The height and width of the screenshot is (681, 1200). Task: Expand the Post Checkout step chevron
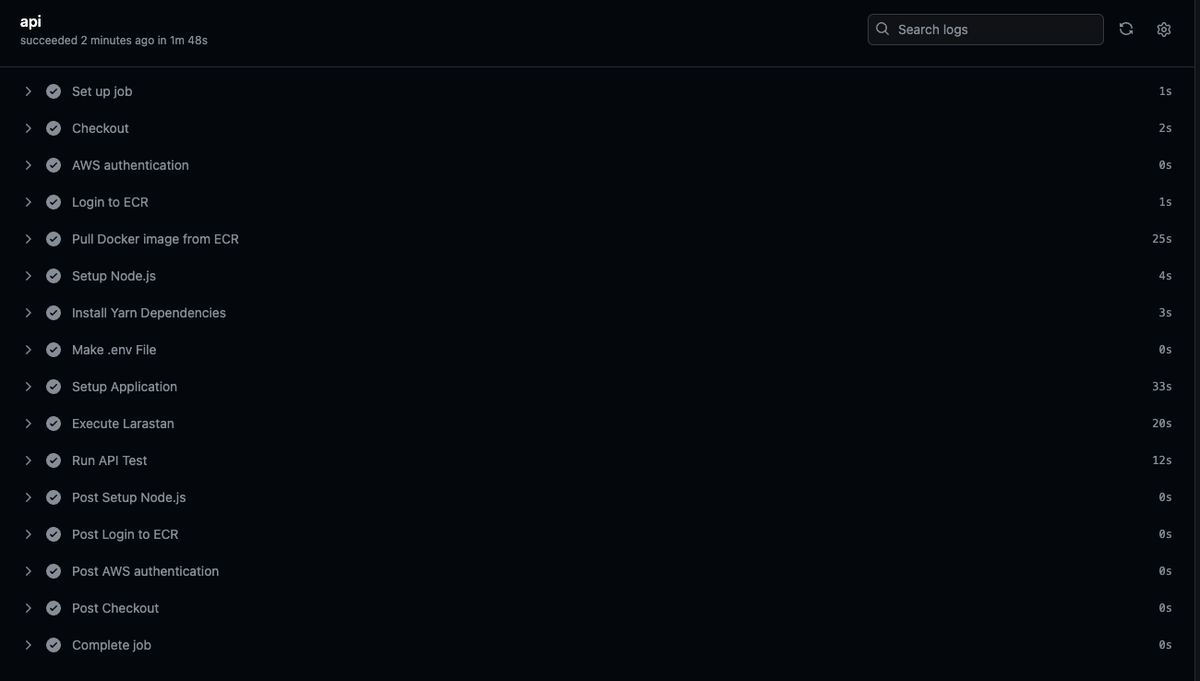28,608
